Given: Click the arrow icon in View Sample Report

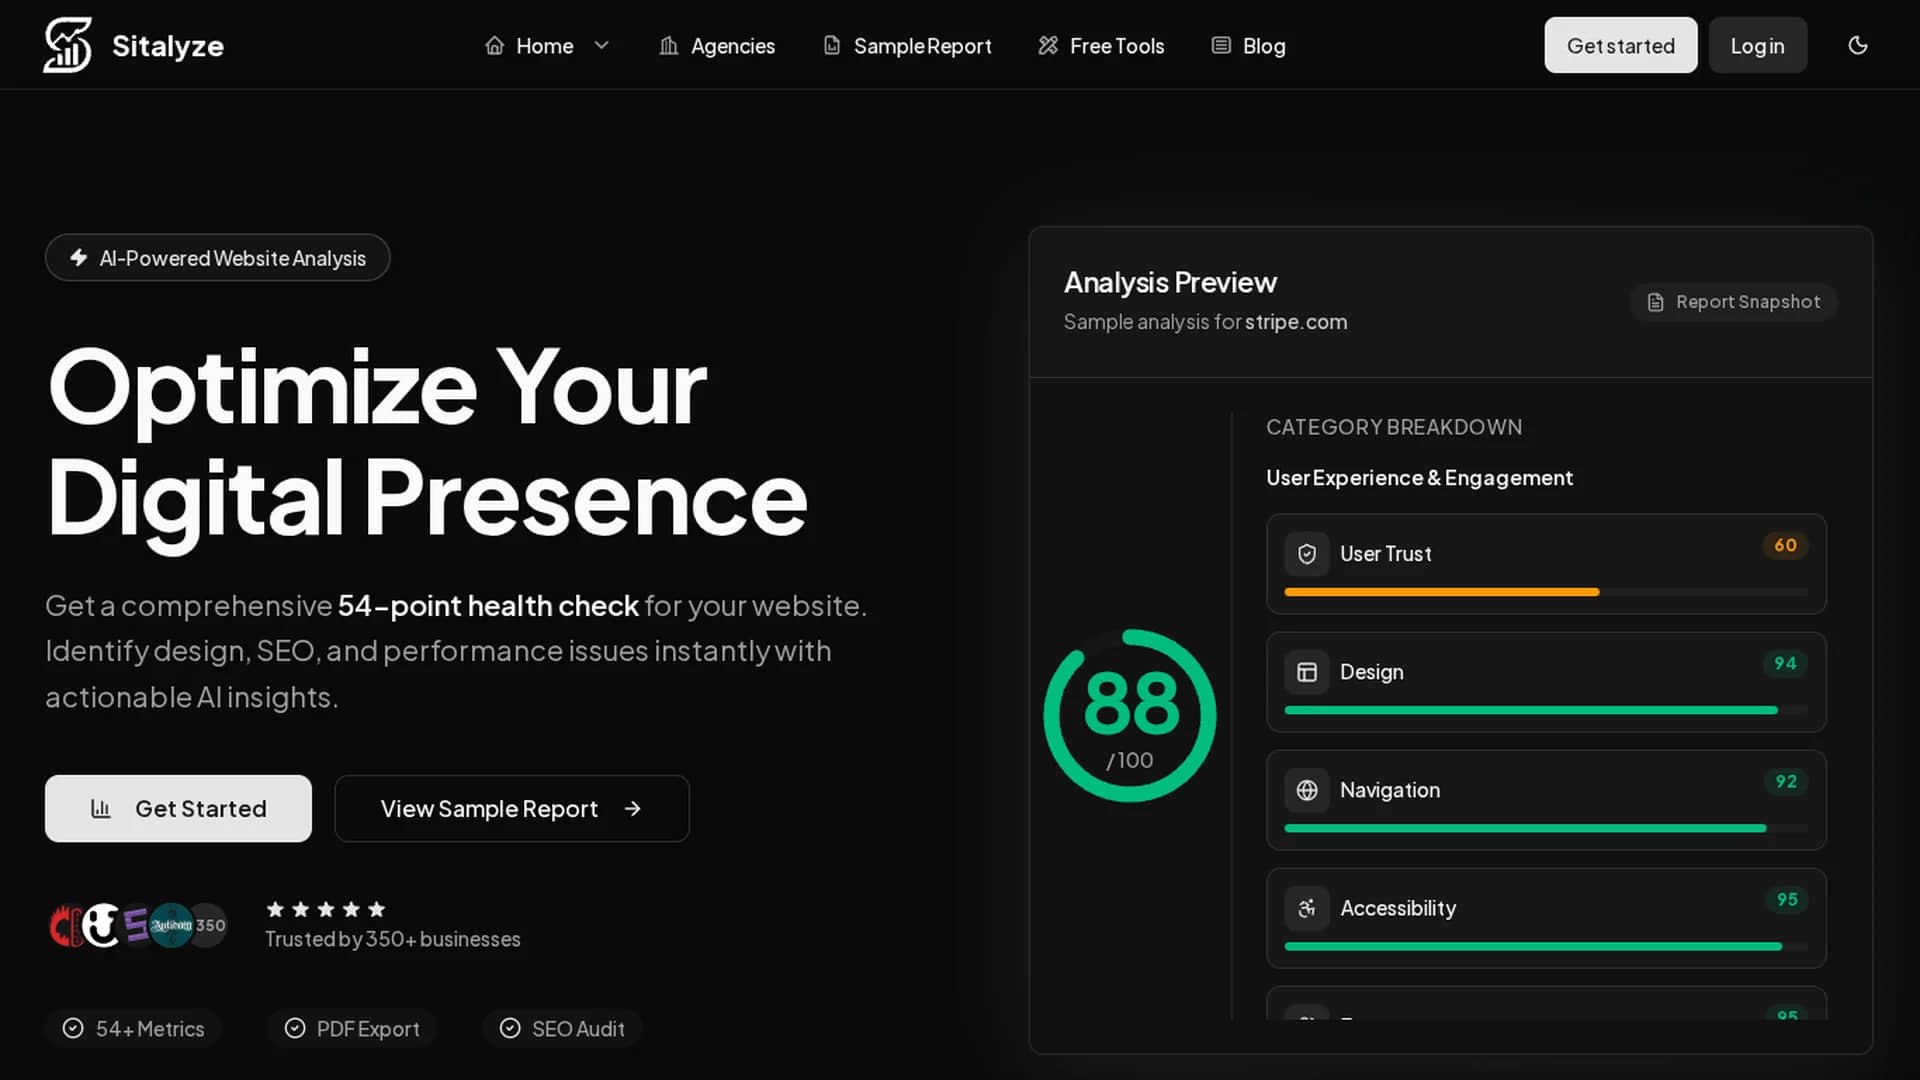Looking at the screenshot, I should pos(632,808).
